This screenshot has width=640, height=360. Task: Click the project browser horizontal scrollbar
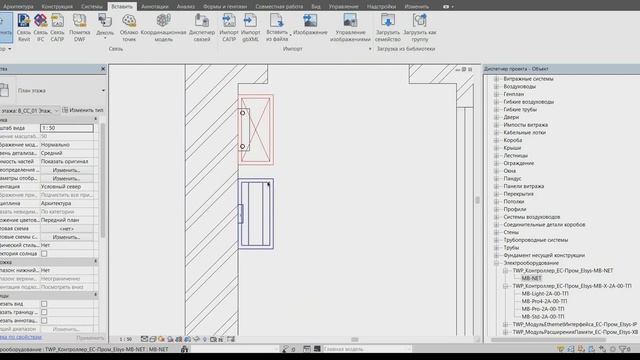pyautogui.click(x=548, y=340)
